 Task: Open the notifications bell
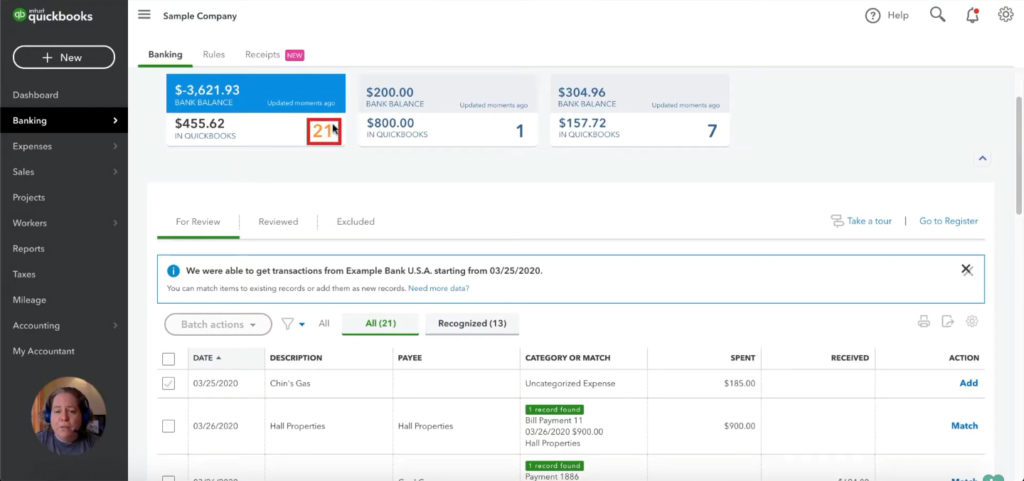[x=972, y=15]
